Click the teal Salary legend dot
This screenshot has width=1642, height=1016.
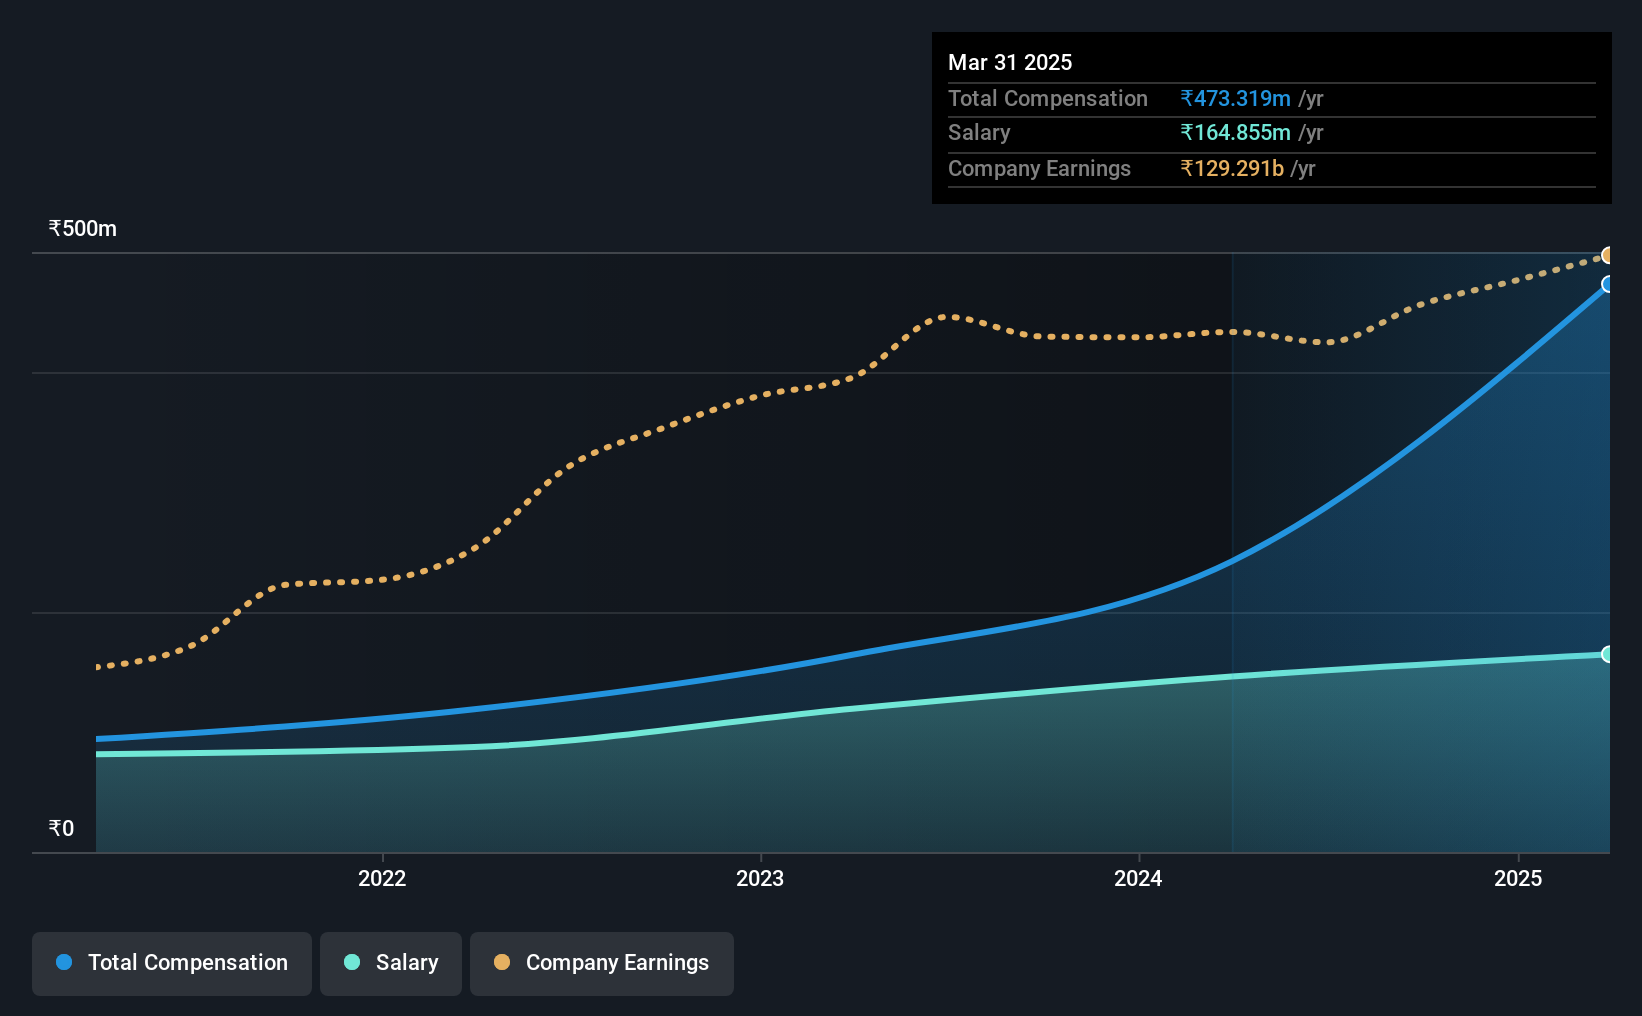[x=352, y=962]
